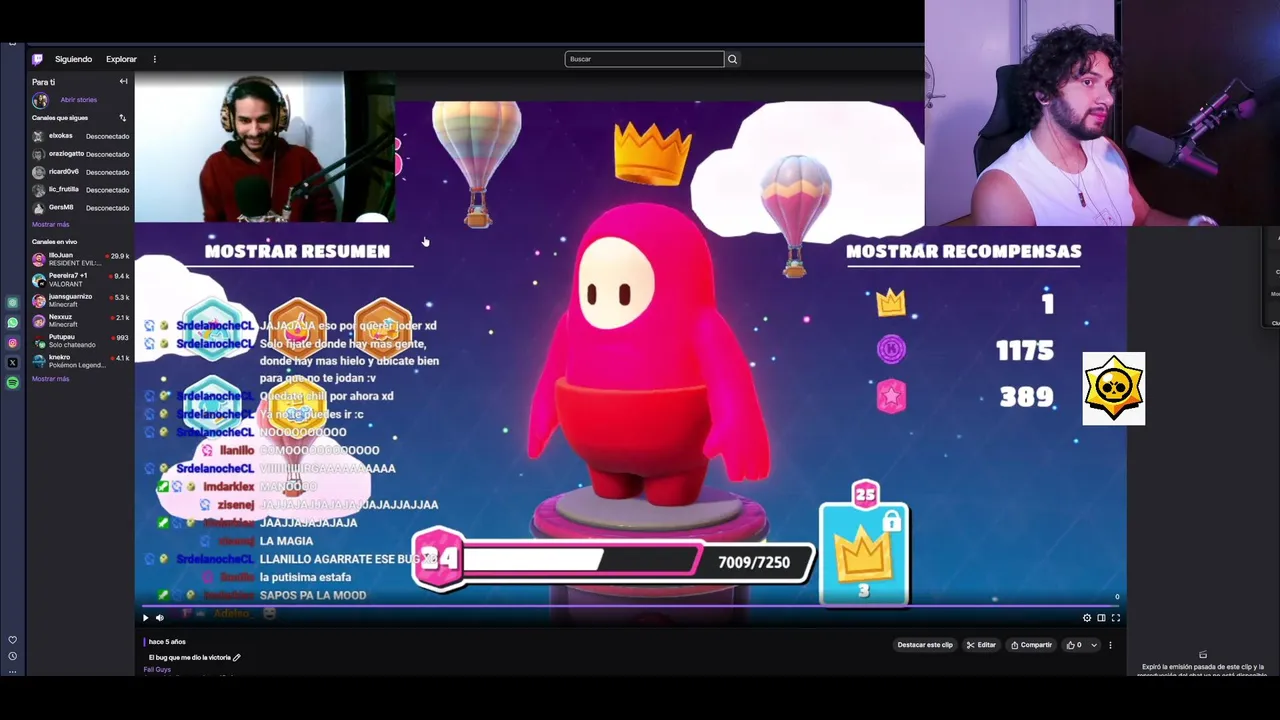1280x720 pixels.
Task: Open the Explorar tab
Action: (121, 59)
